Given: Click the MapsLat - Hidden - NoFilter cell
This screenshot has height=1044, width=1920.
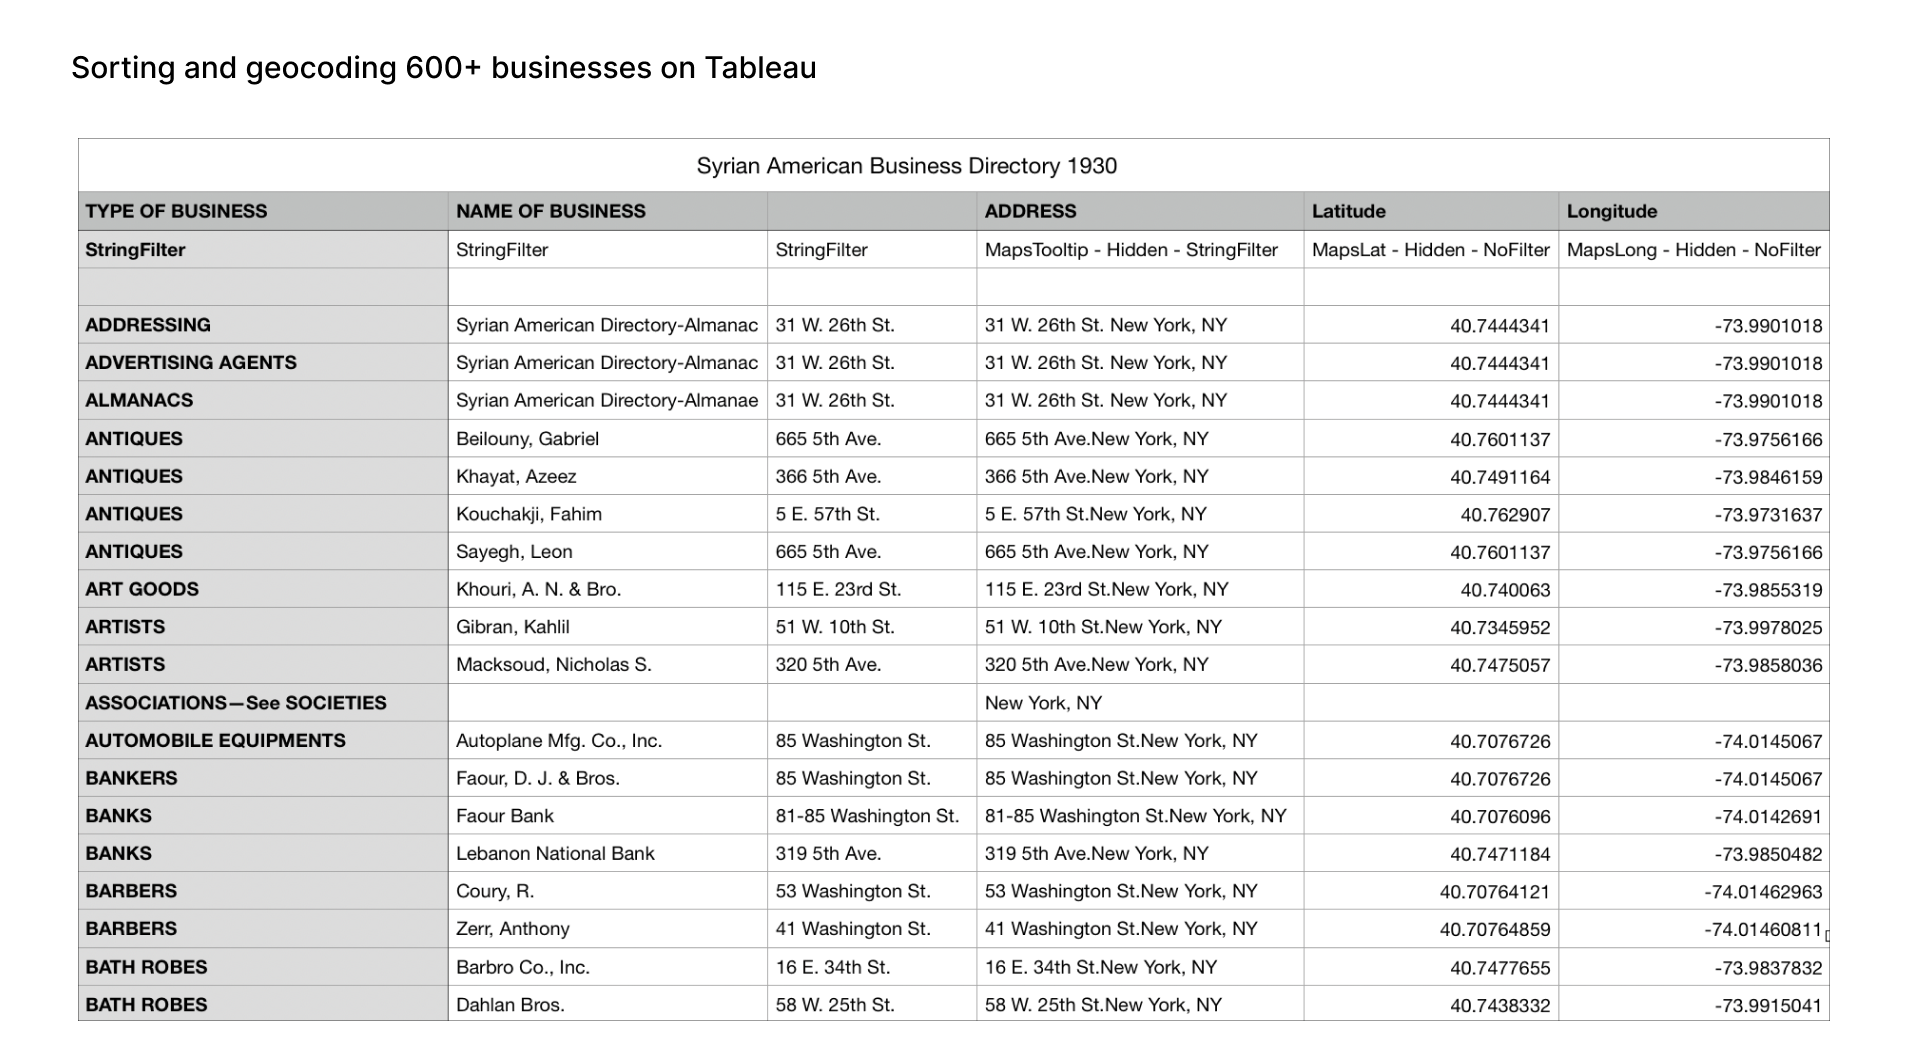Looking at the screenshot, I should (1430, 250).
